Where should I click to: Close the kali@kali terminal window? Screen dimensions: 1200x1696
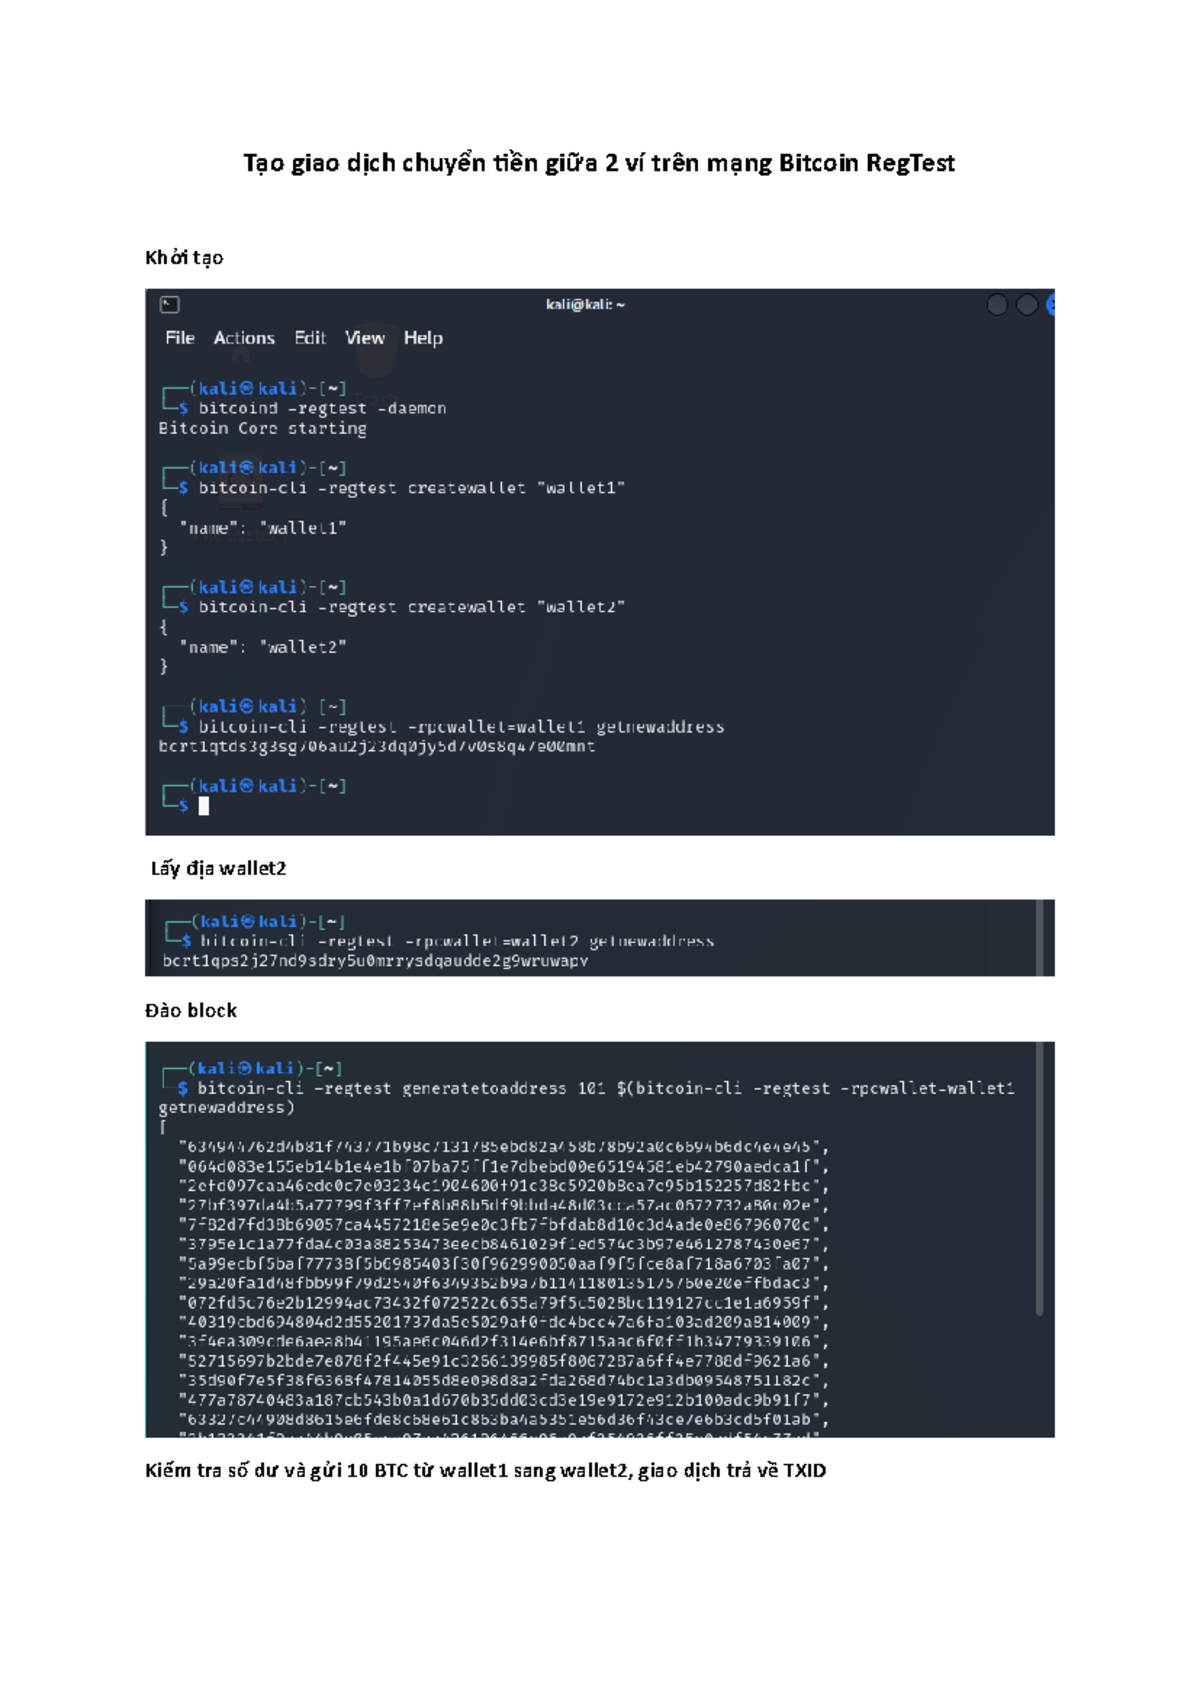click(x=1050, y=305)
